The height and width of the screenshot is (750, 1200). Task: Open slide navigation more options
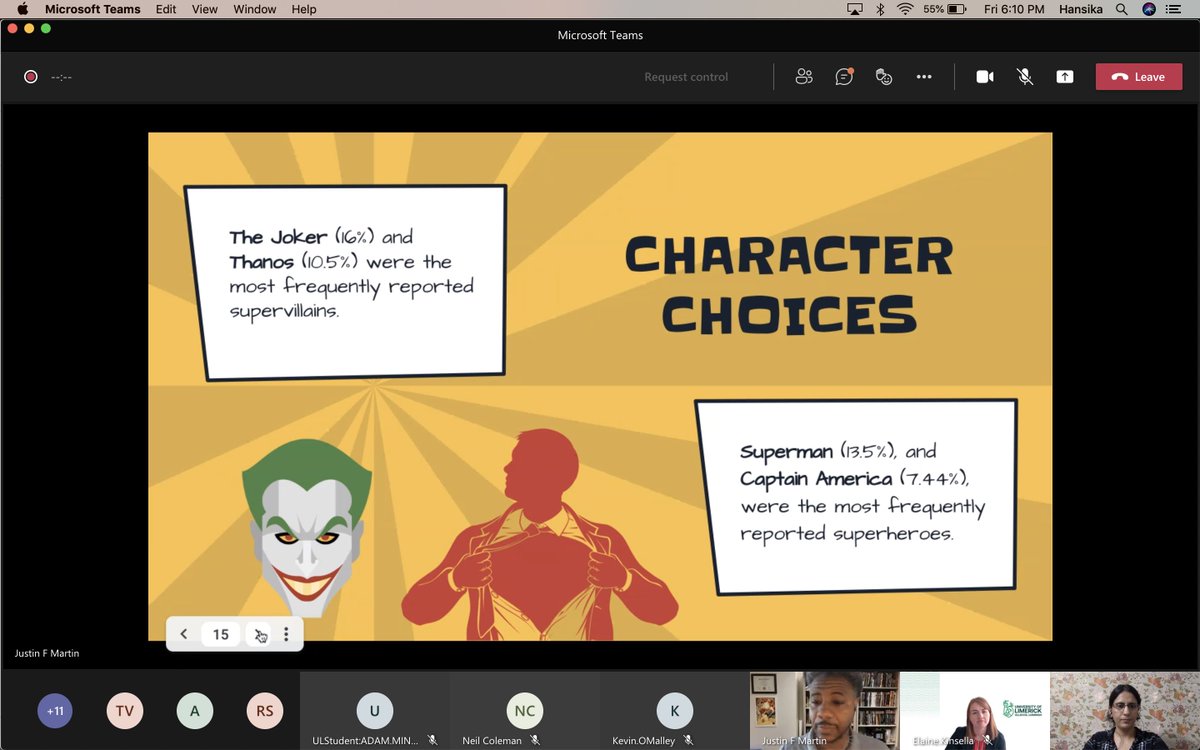286,634
